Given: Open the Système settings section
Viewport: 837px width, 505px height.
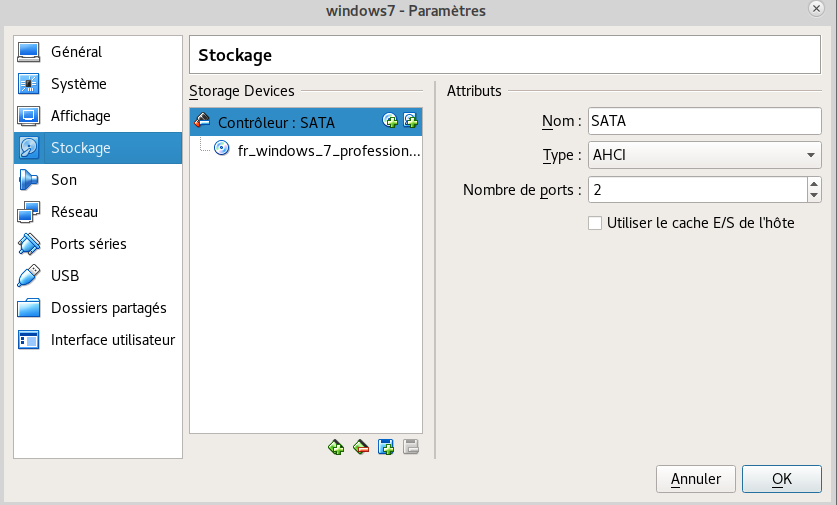Looking at the screenshot, I should coord(78,84).
